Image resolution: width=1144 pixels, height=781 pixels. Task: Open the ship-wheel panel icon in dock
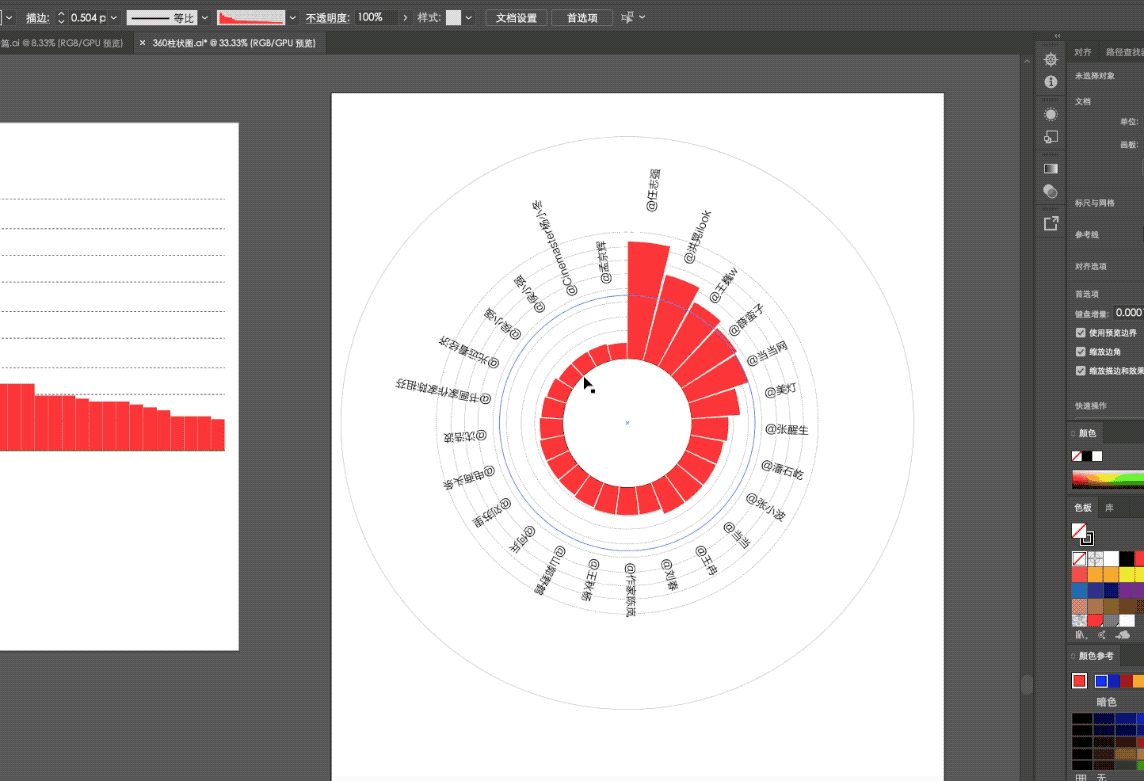point(1051,59)
